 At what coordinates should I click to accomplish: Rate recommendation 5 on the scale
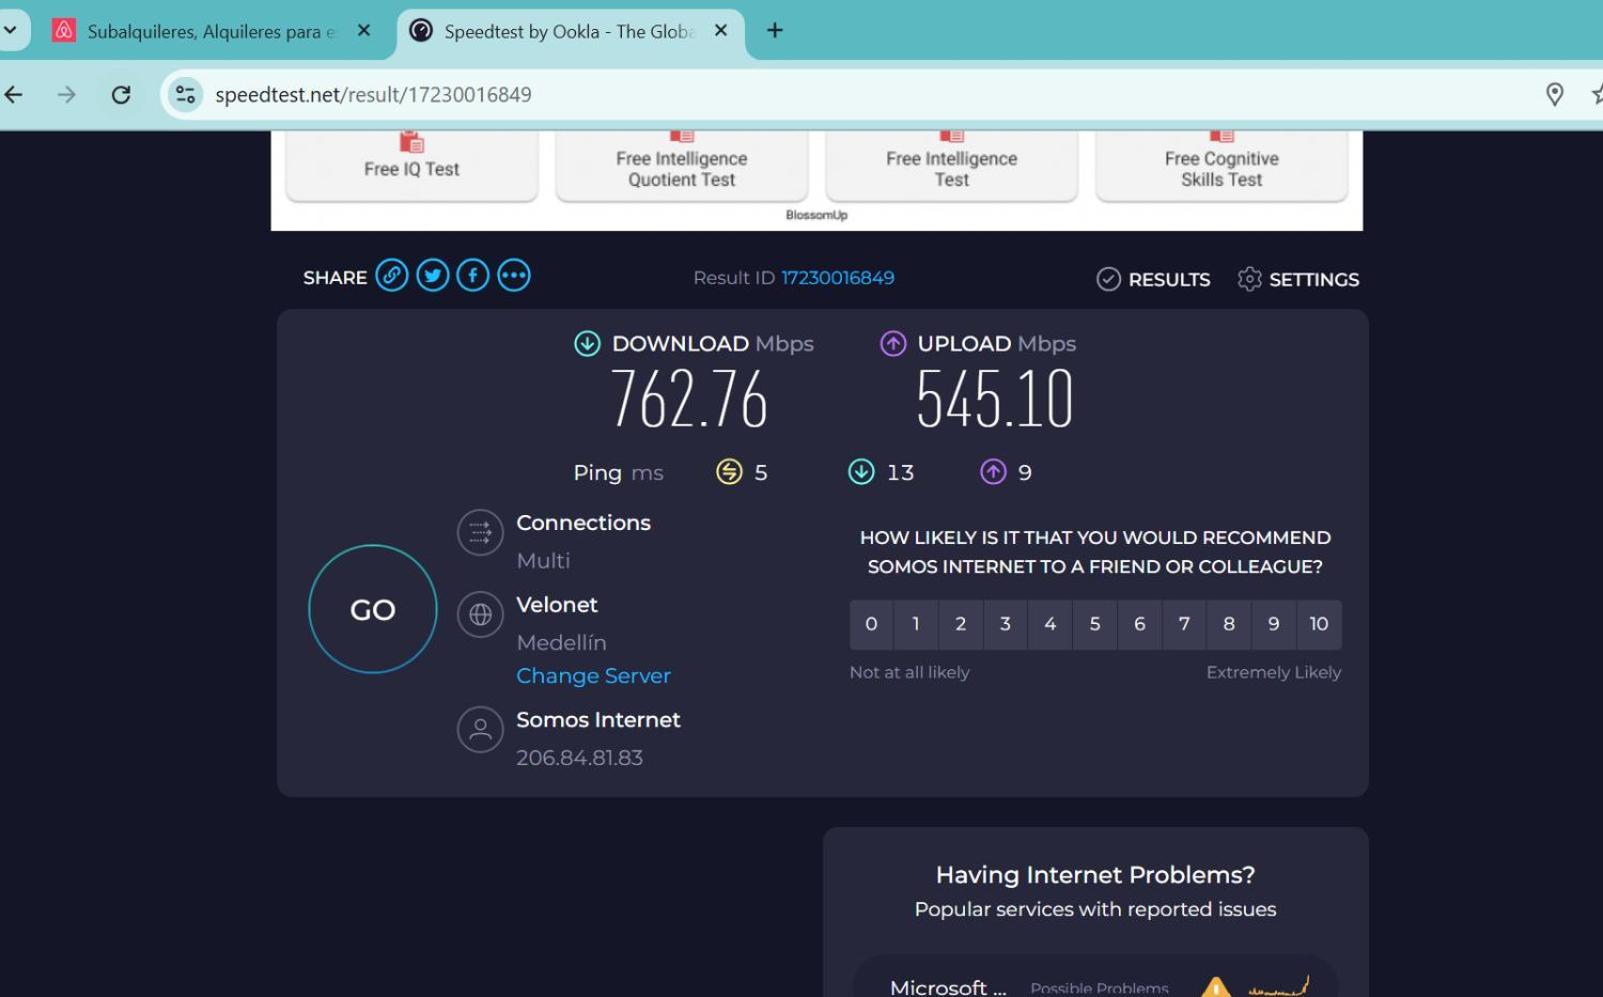[x=1095, y=624]
